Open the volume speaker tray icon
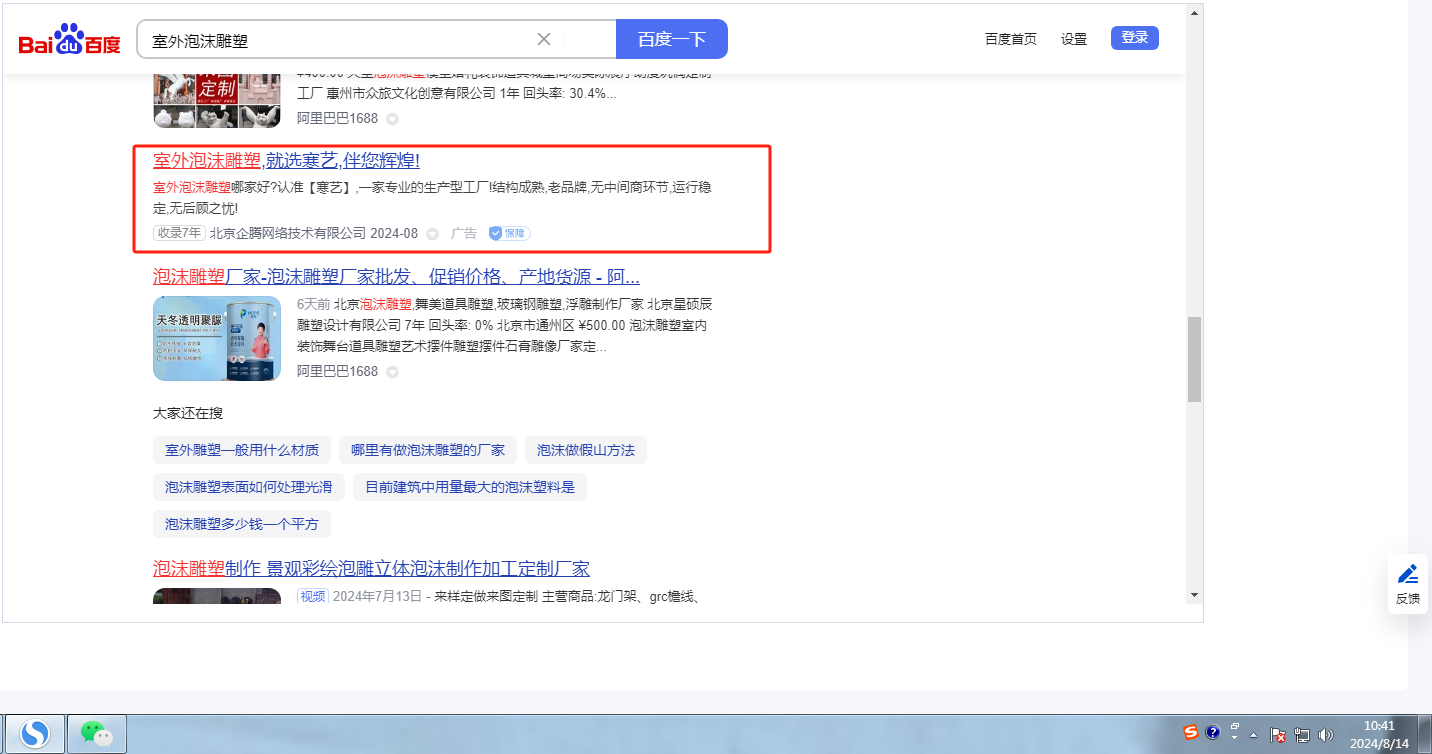Screen dimensions: 1432x754 click(1326, 735)
